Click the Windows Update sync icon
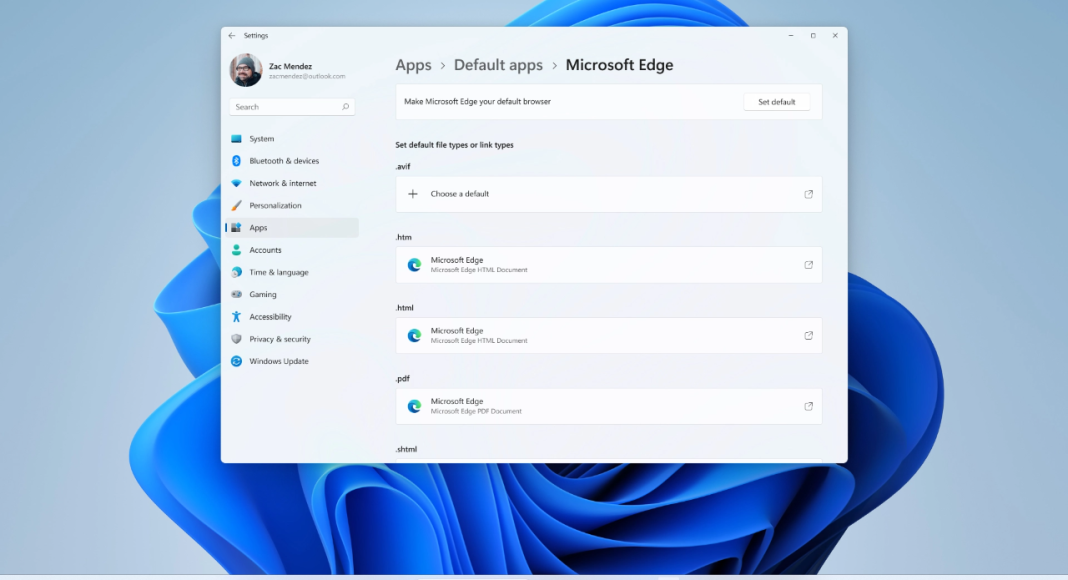The image size is (1068, 580). click(x=236, y=361)
